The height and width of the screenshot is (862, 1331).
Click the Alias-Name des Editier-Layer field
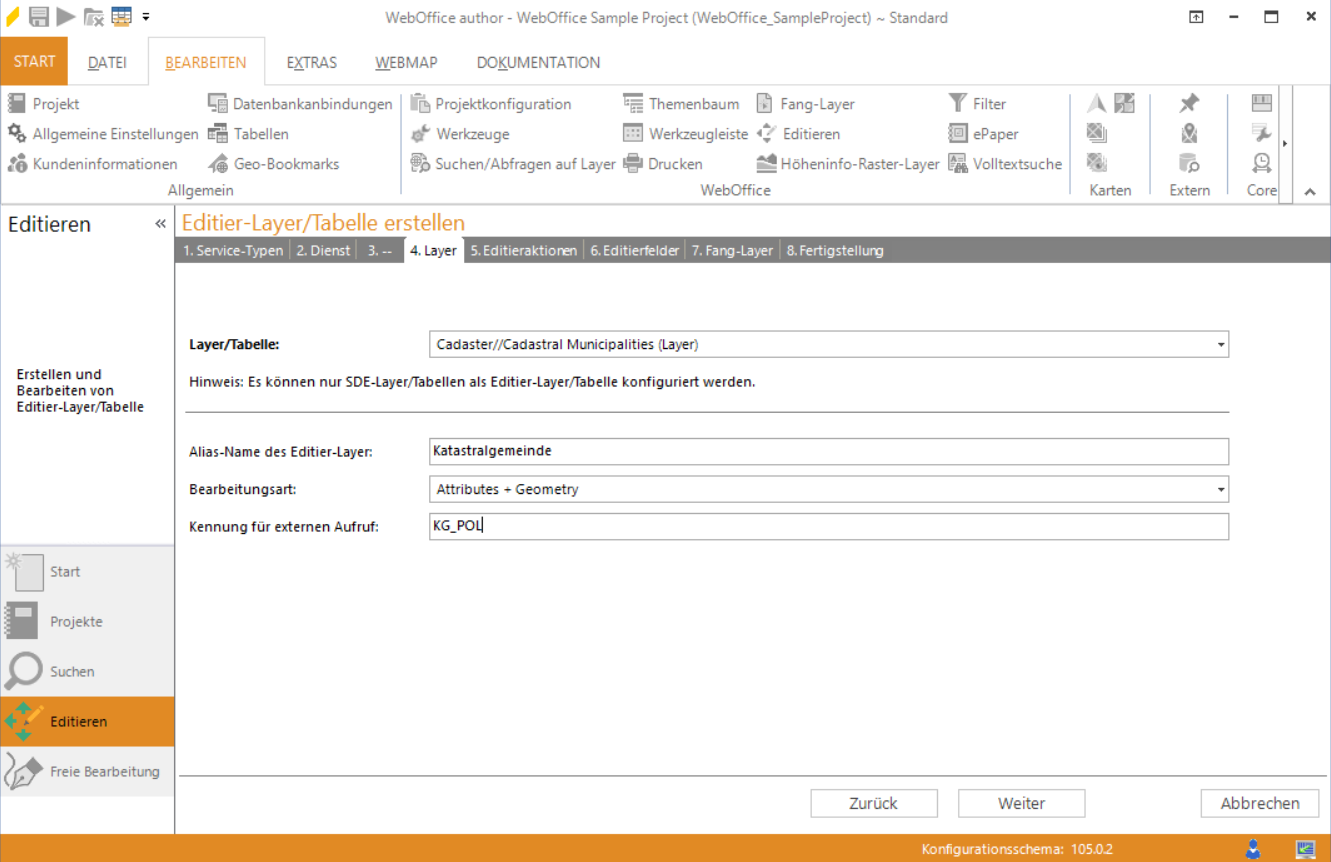coord(827,451)
